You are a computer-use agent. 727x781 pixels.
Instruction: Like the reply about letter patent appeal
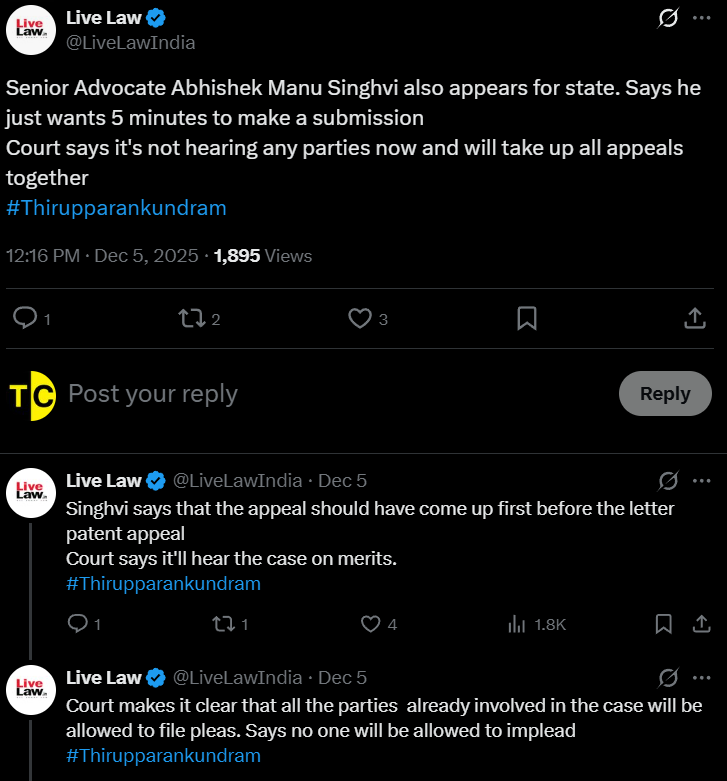[371, 624]
